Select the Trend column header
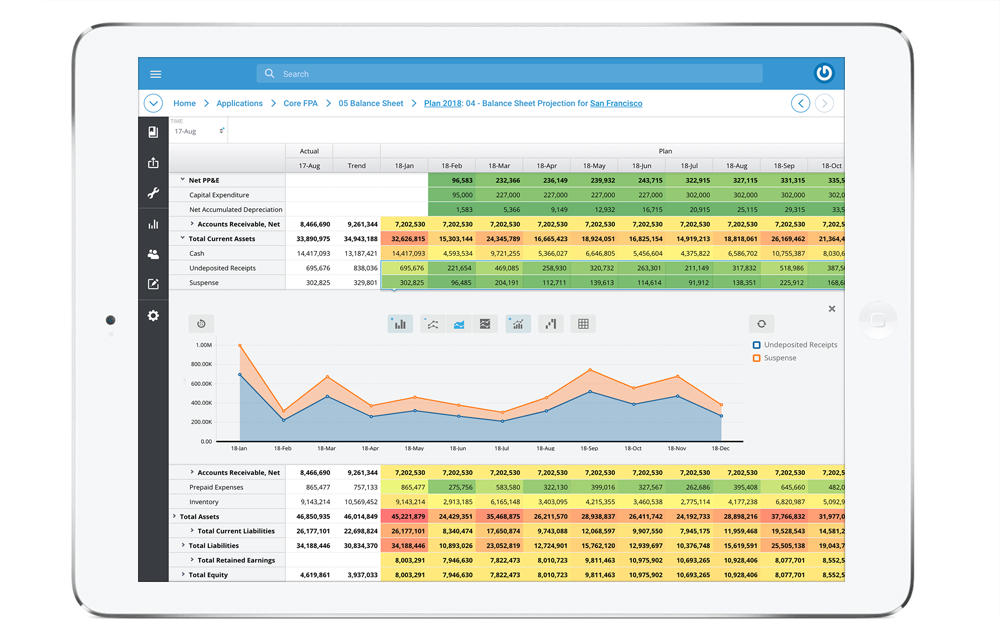 (357, 166)
